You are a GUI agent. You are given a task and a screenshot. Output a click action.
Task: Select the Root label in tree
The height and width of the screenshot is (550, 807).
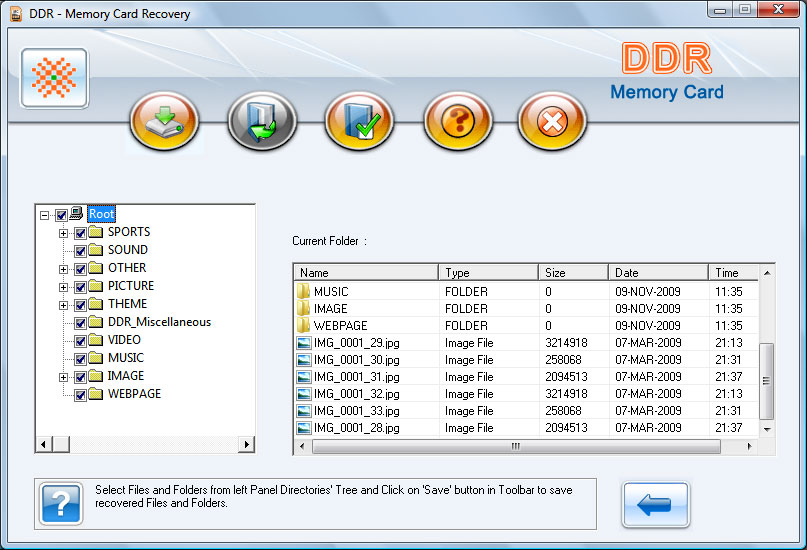pos(101,214)
